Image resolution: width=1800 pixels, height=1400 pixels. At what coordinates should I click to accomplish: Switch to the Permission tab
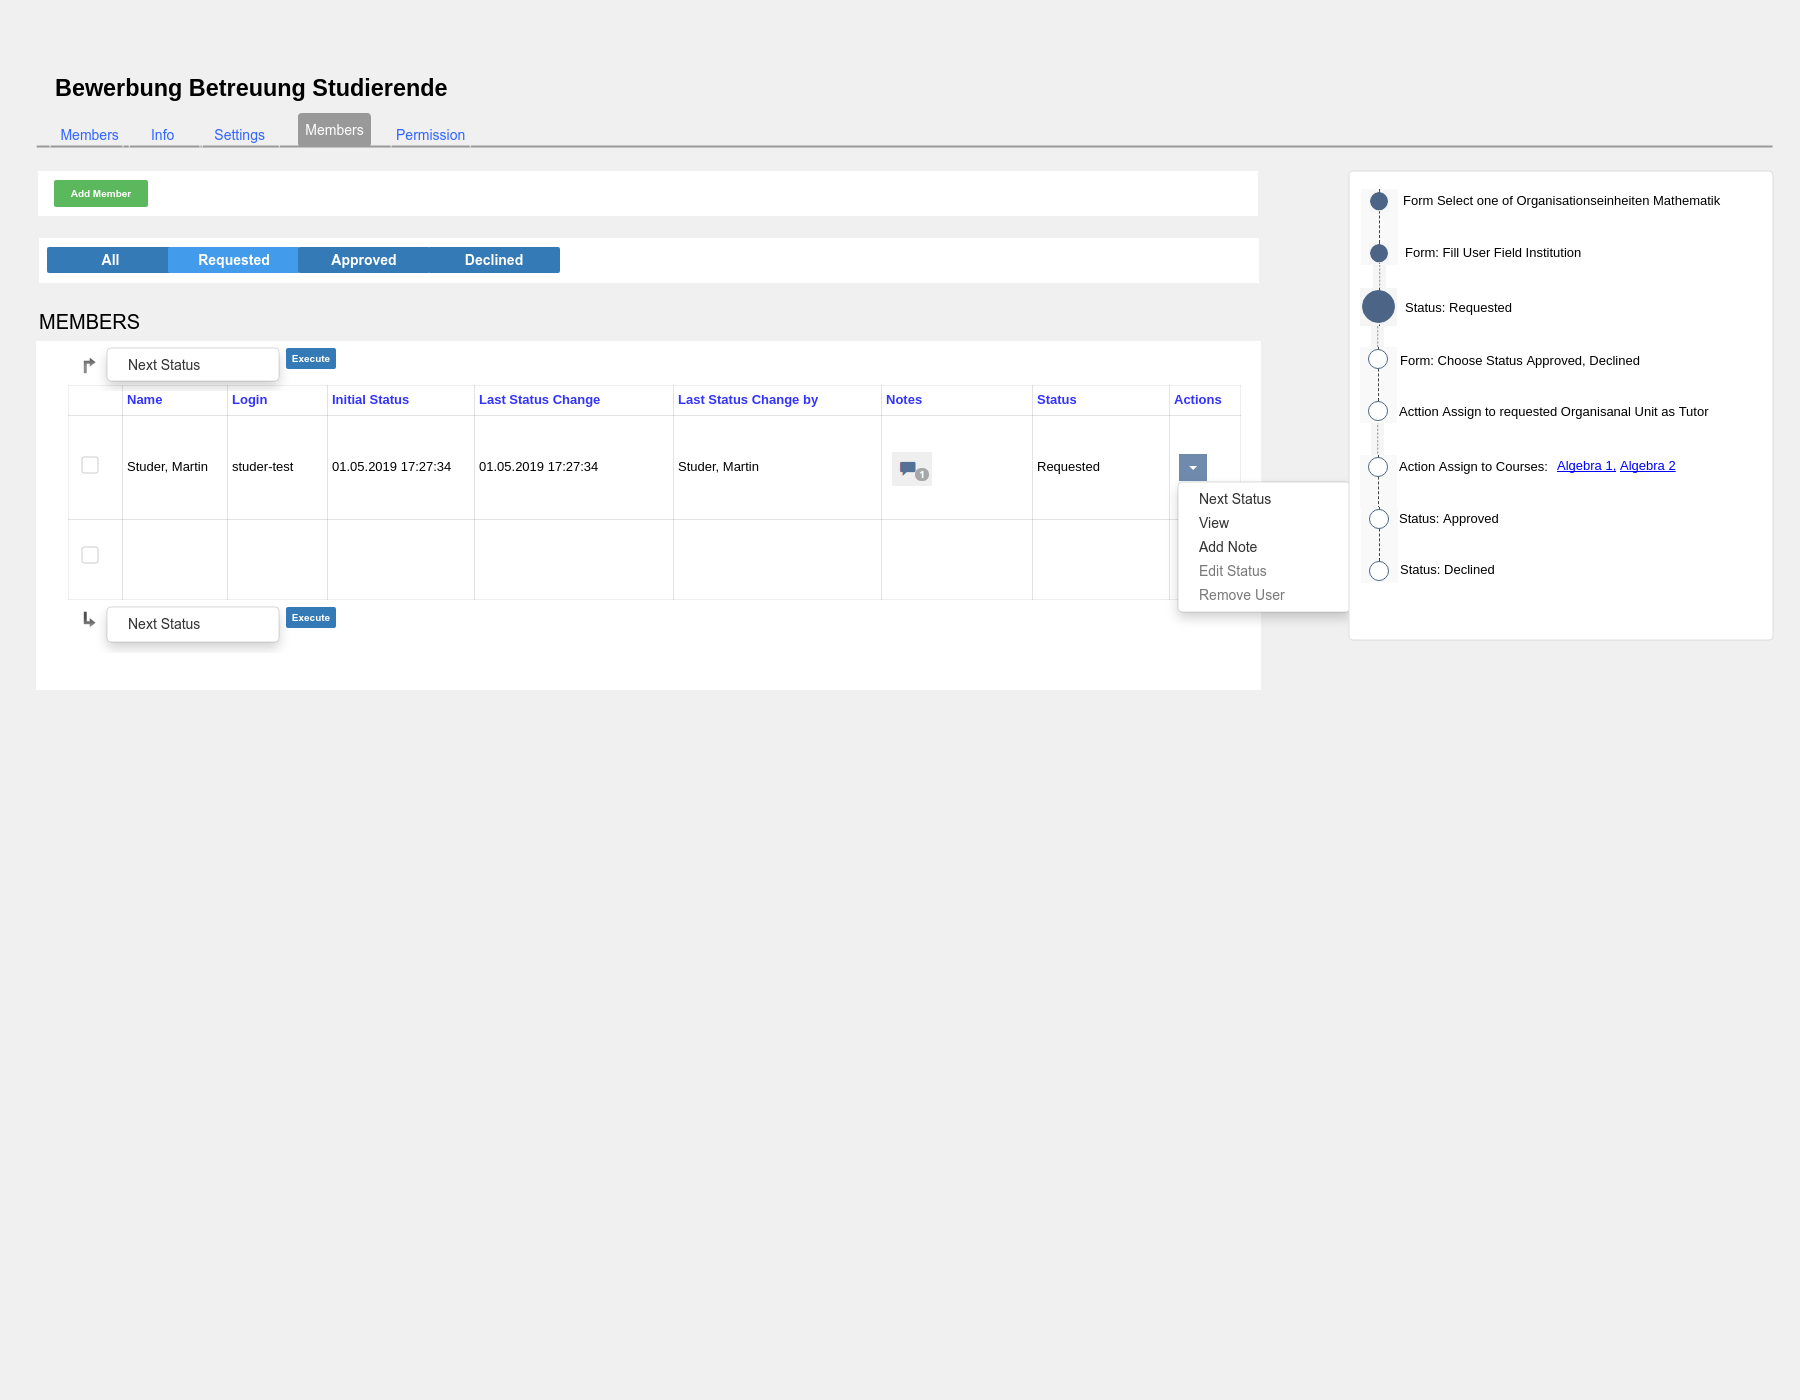click(x=430, y=135)
